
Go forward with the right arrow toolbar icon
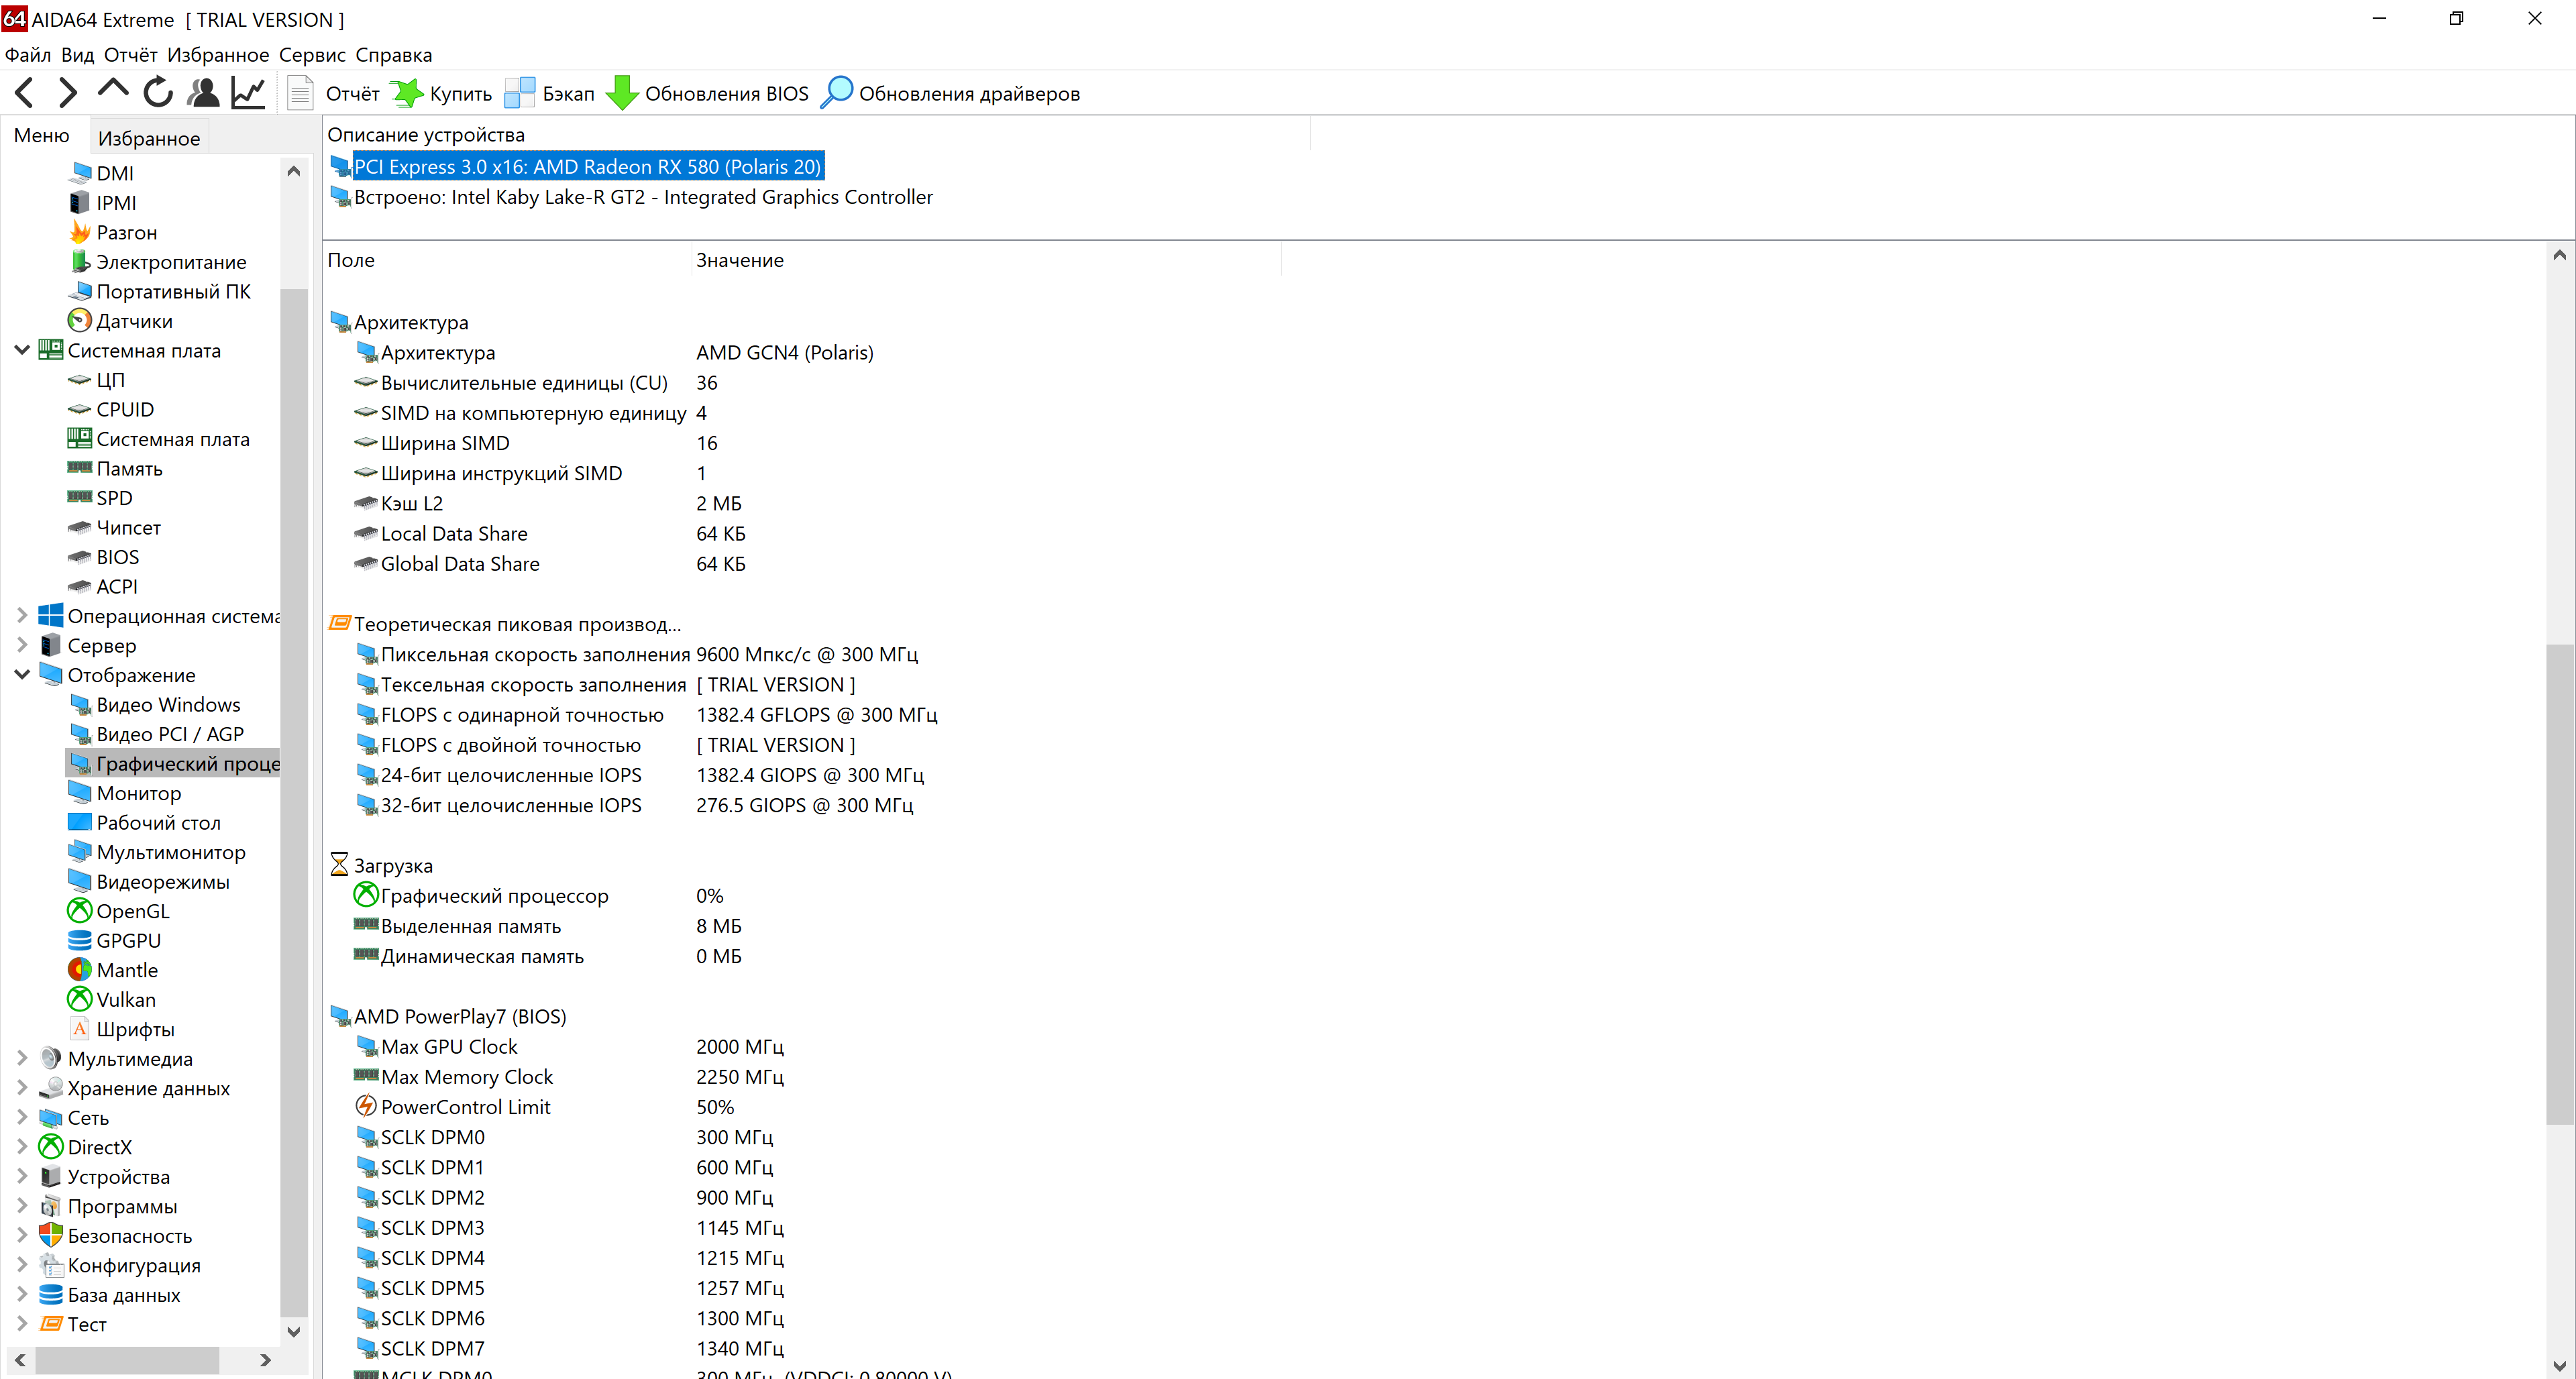[67, 93]
